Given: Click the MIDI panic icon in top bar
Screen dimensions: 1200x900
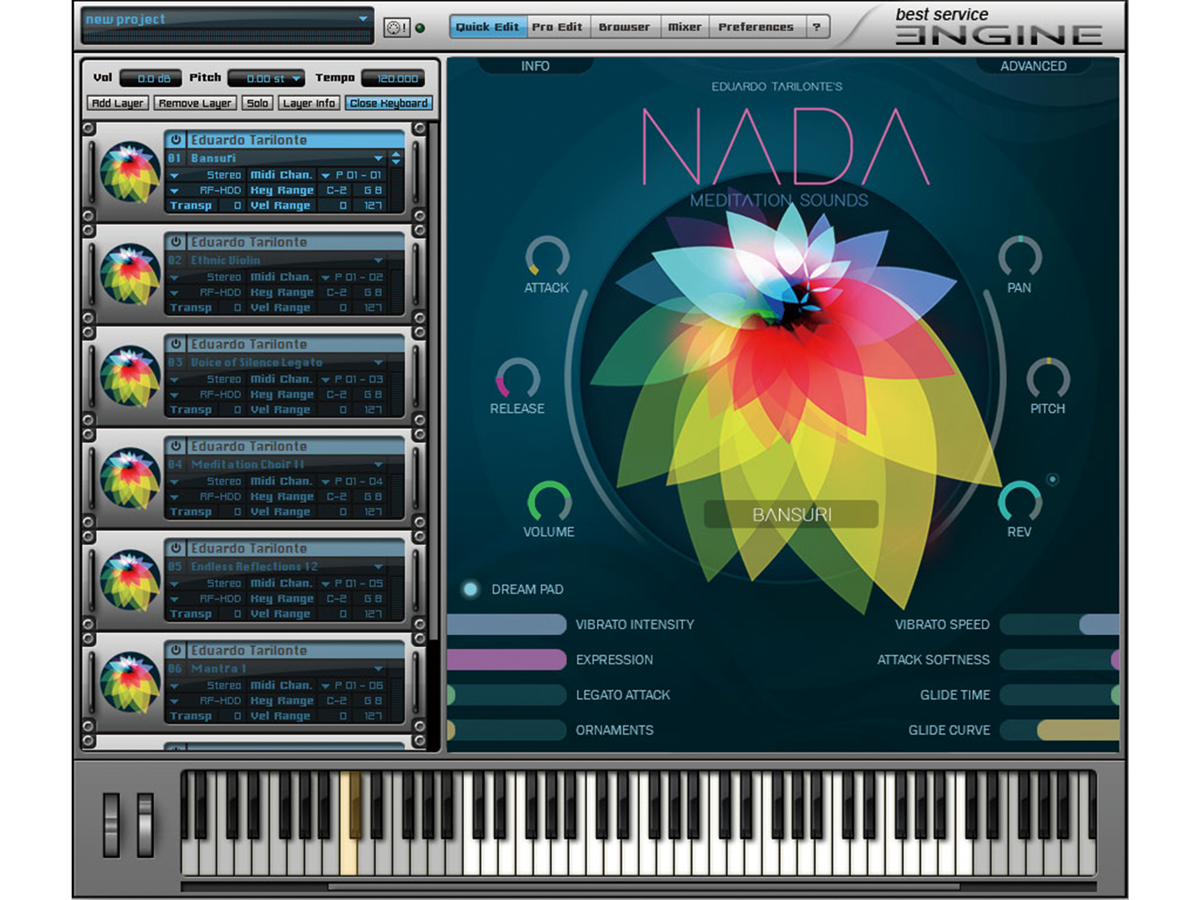Looking at the screenshot, I should tap(396, 27).
